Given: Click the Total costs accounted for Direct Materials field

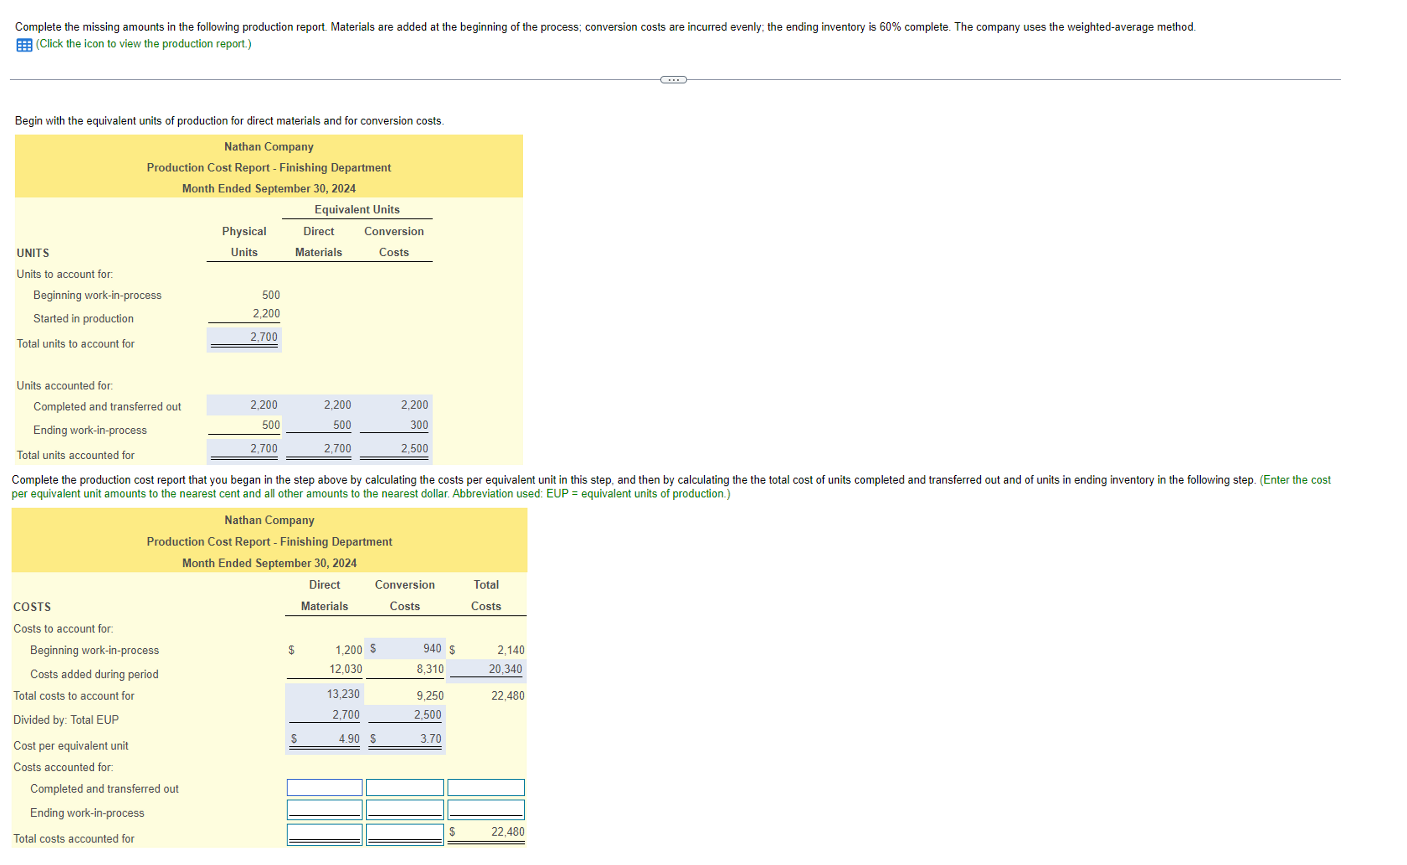Looking at the screenshot, I should (x=324, y=831).
